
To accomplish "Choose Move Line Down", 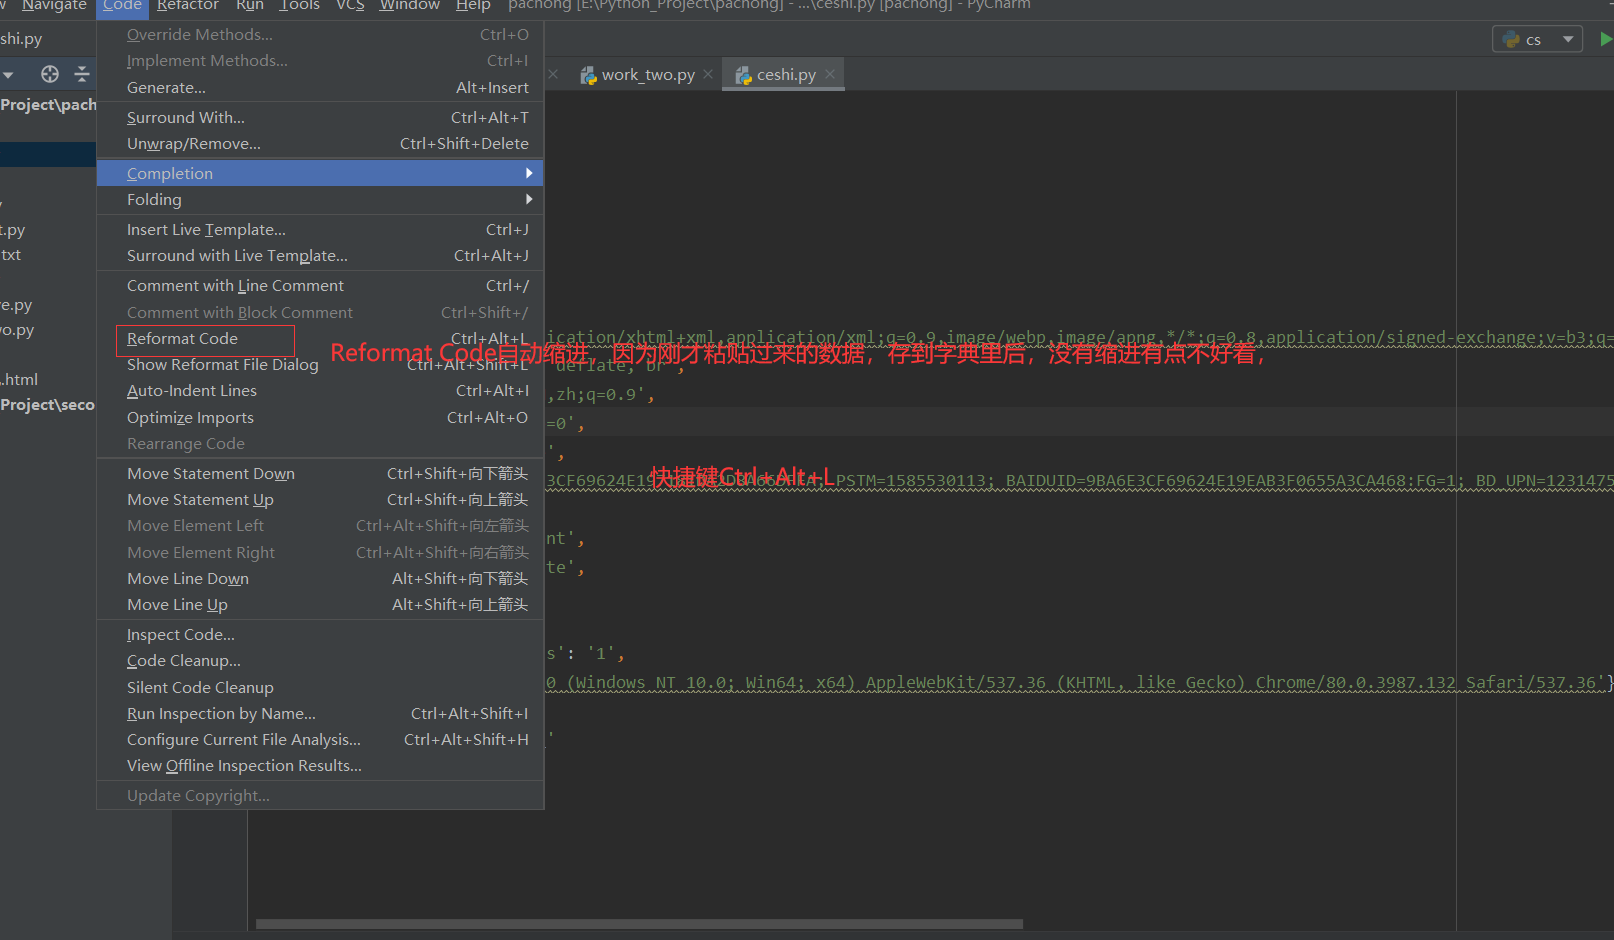I will (x=320, y=579).
